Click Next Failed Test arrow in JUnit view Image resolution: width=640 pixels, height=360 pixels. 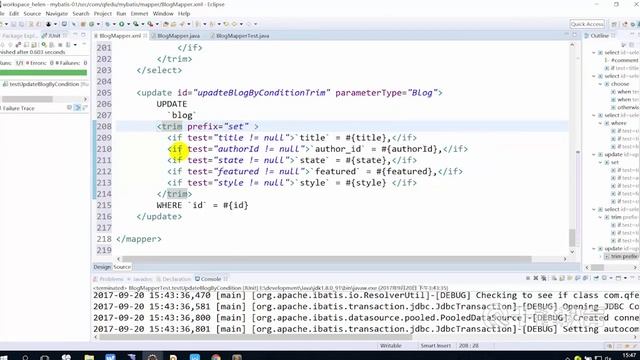click(x=2, y=45)
